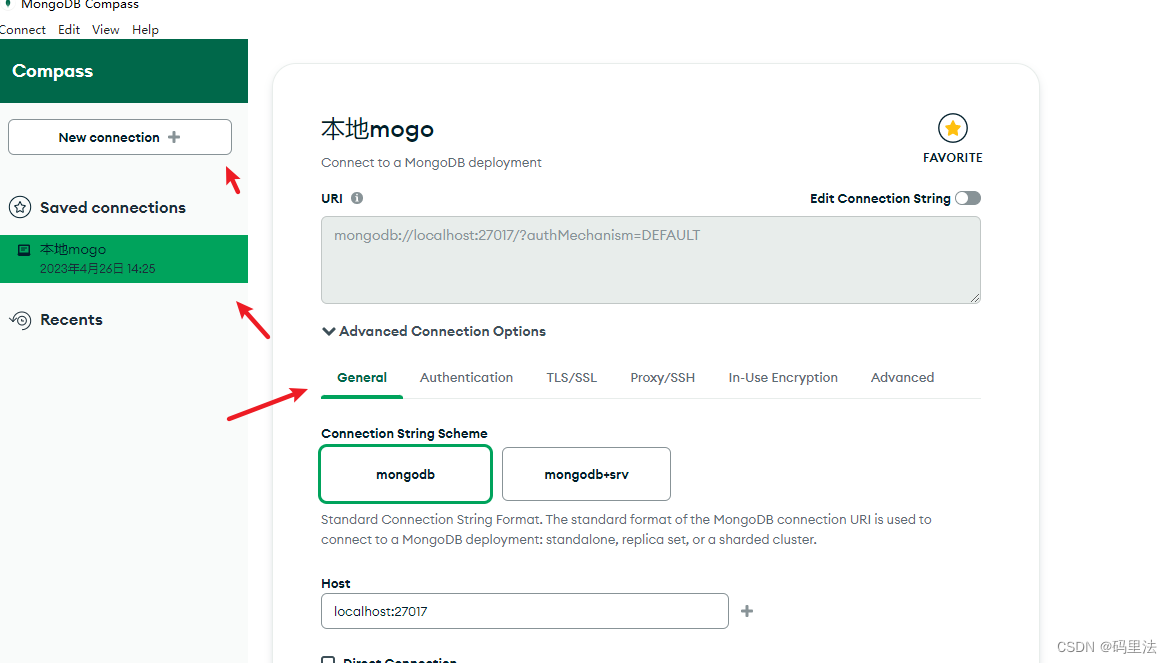Open the TLS/SSL tab
Screen dimensions: 1172x663
coord(571,377)
